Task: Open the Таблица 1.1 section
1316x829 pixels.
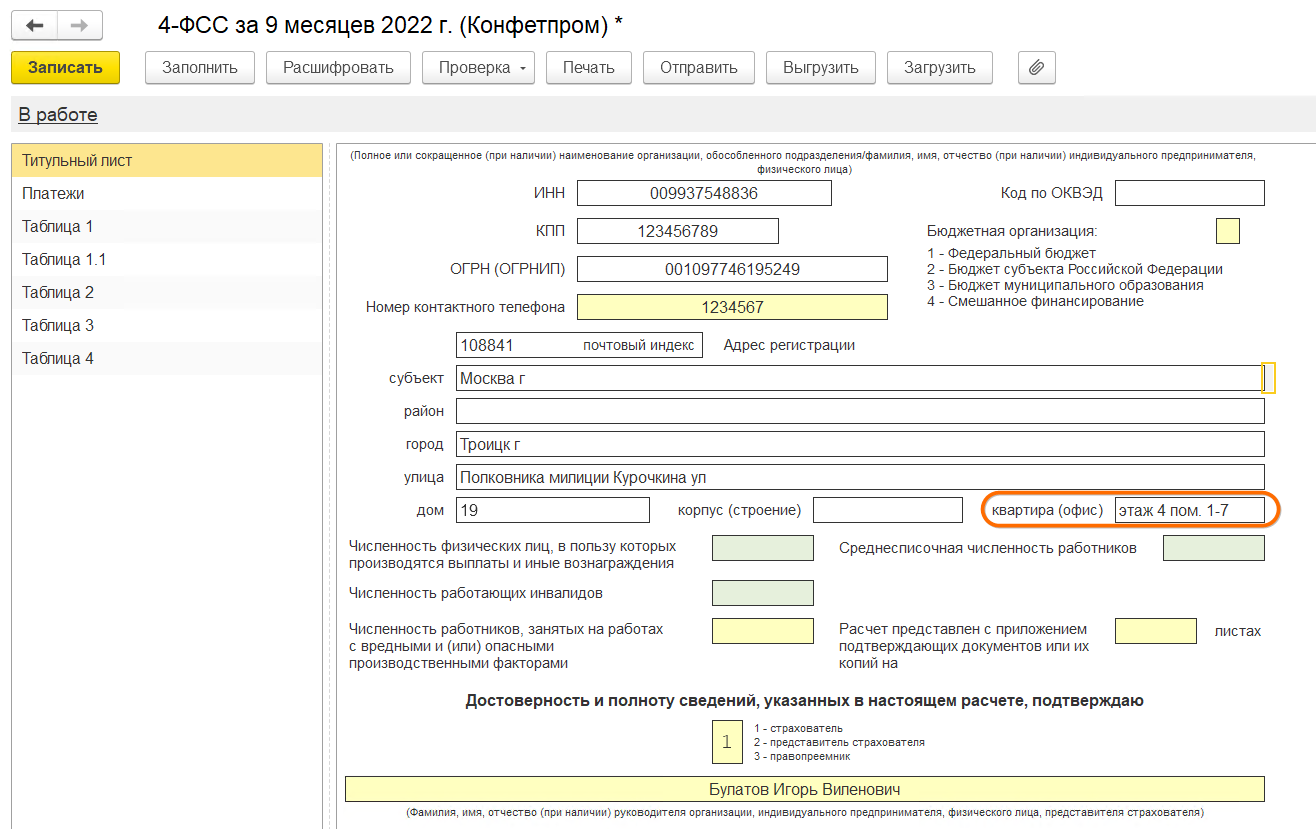Action: pyautogui.click(x=166, y=260)
